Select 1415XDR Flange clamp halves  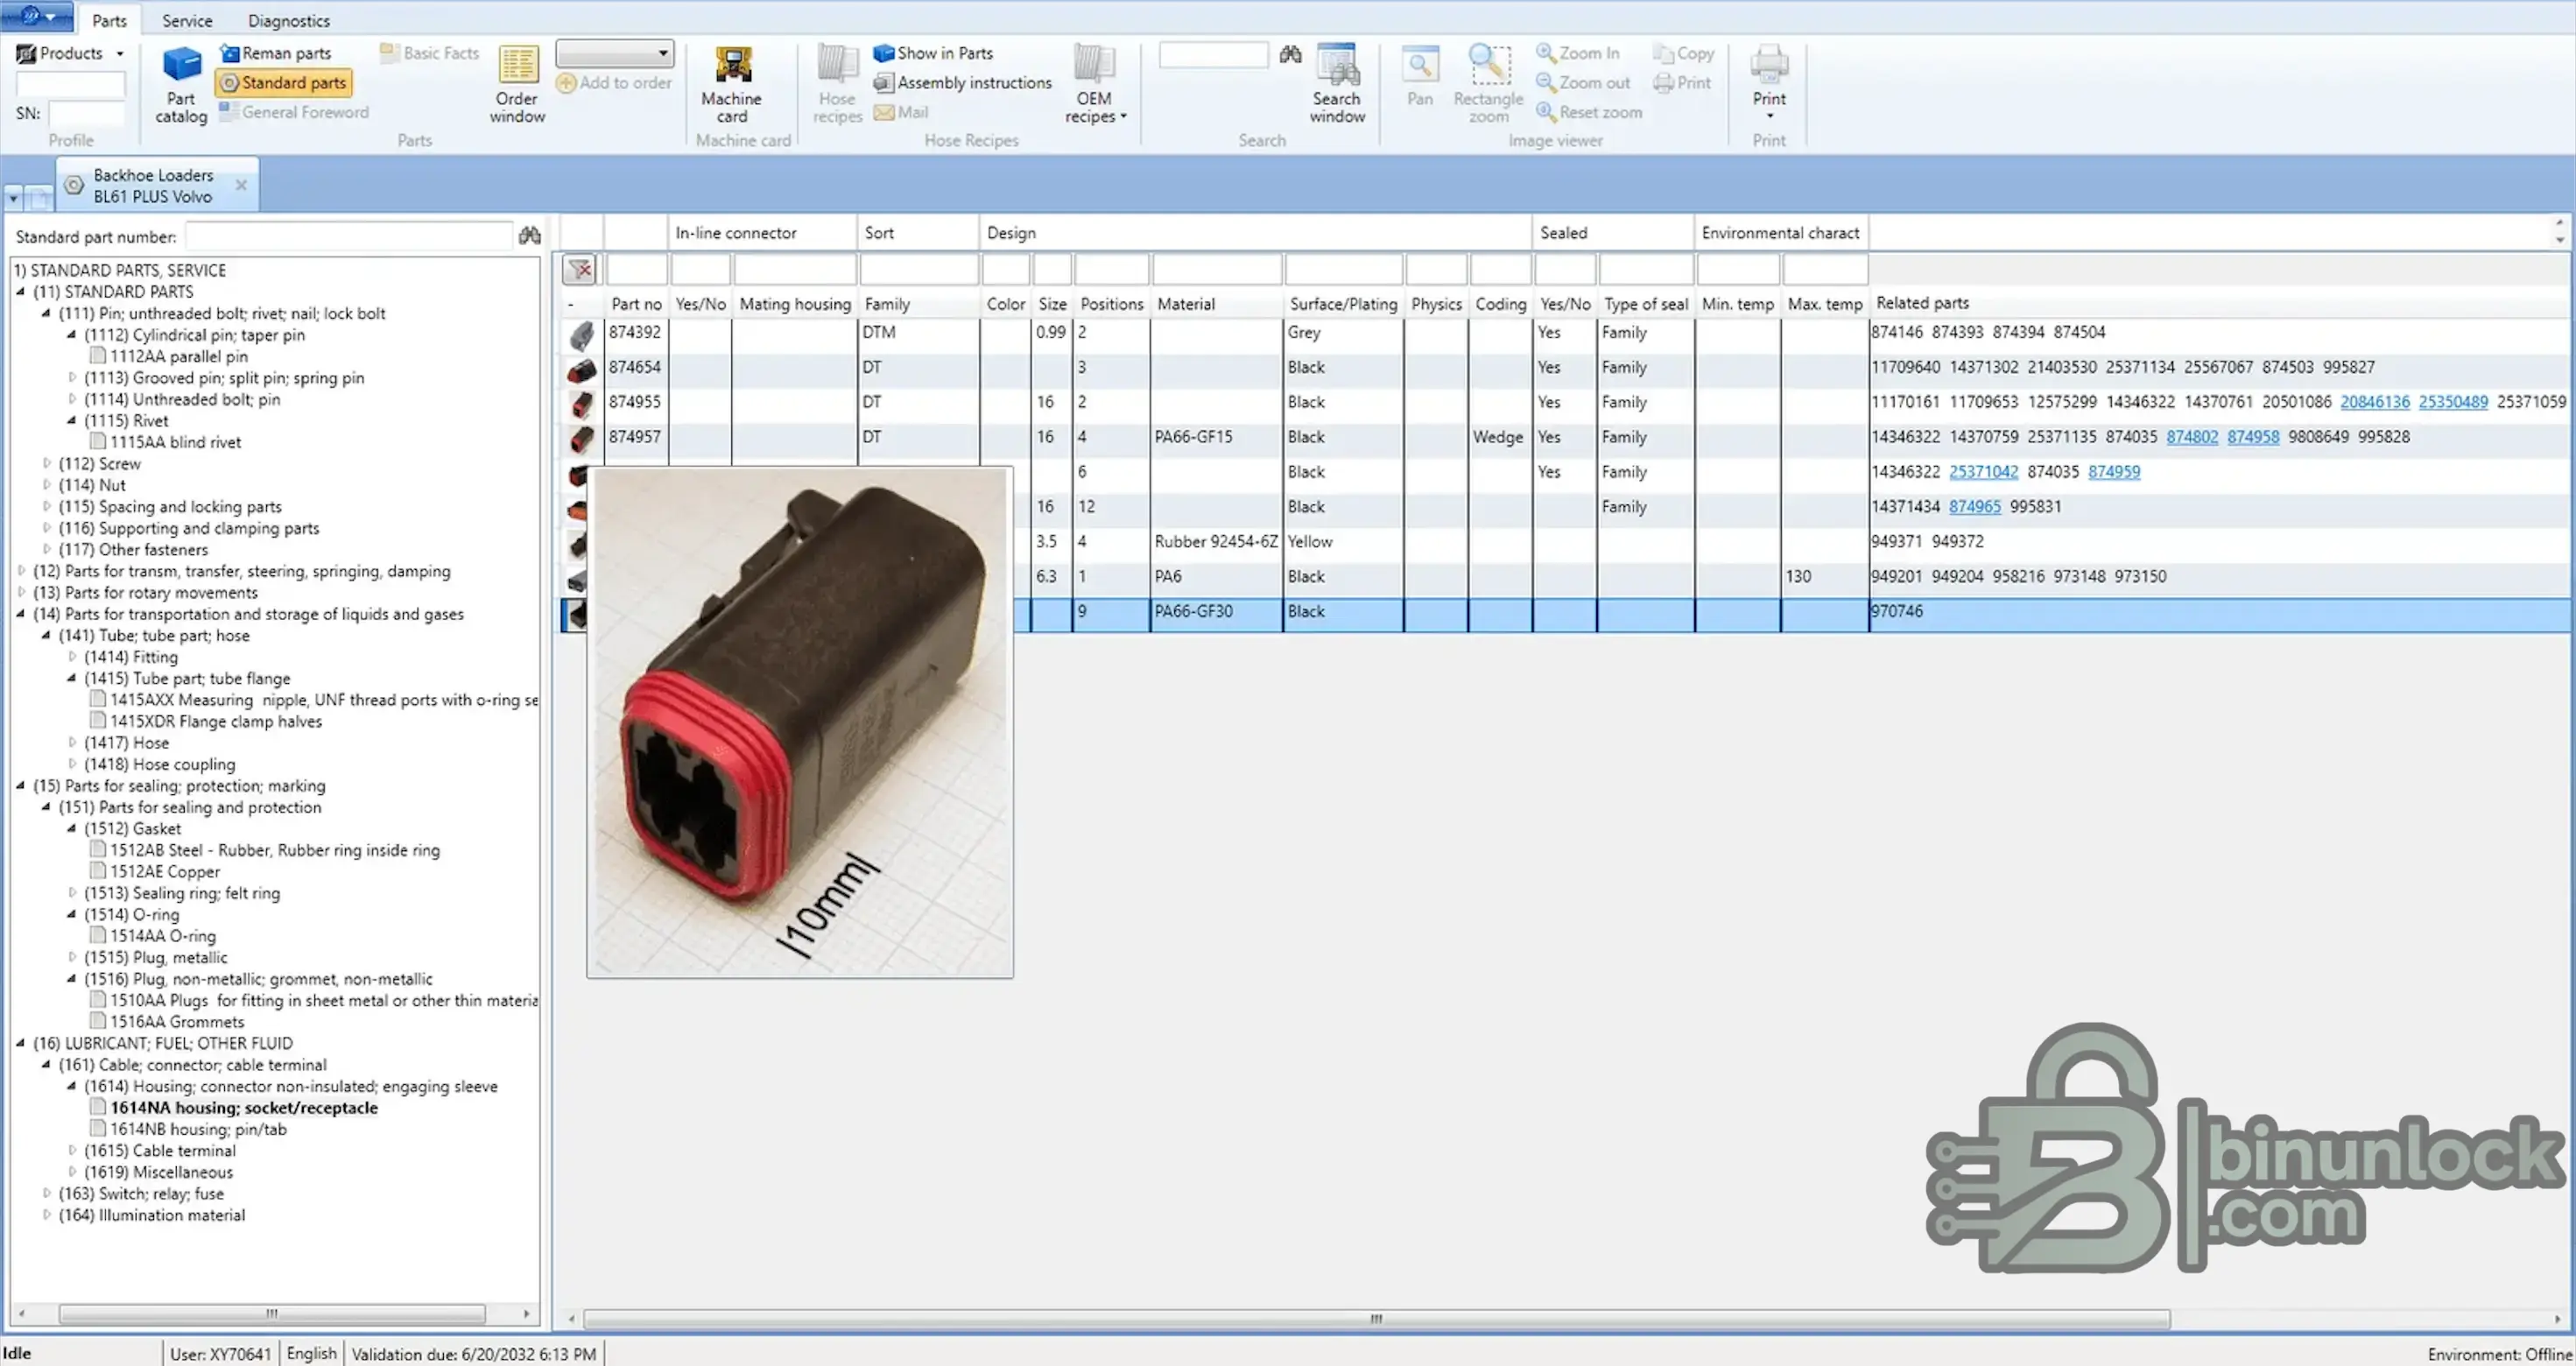(216, 722)
